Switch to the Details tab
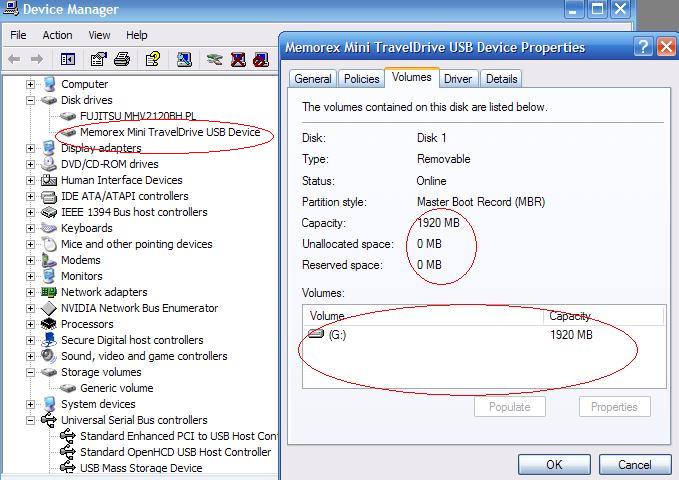This screenshot has width=679, height=480. click(x=501, y=79)
